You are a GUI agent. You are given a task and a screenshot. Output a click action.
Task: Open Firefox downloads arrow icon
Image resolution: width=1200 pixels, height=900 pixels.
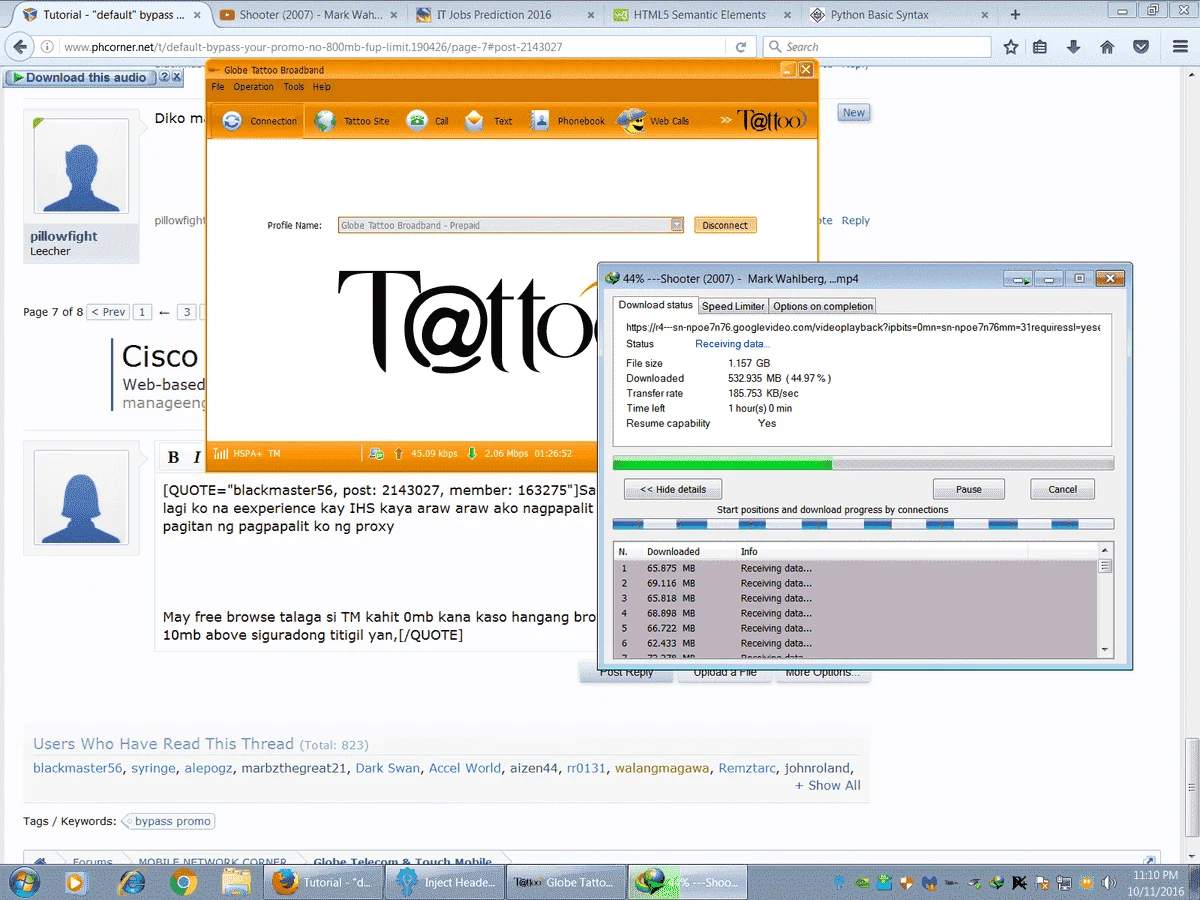click(x=1073, y=47)
